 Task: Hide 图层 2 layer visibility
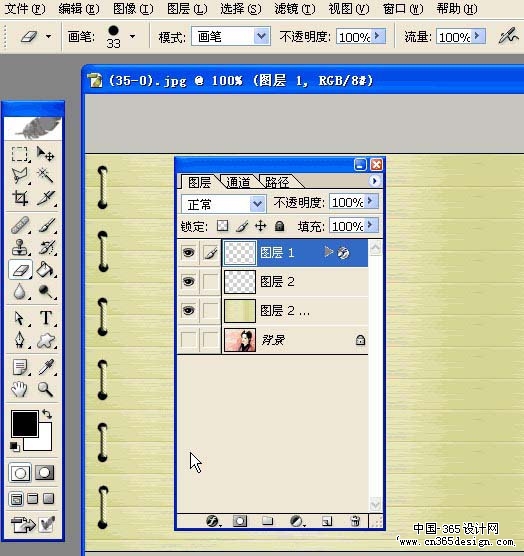[189, 282]
